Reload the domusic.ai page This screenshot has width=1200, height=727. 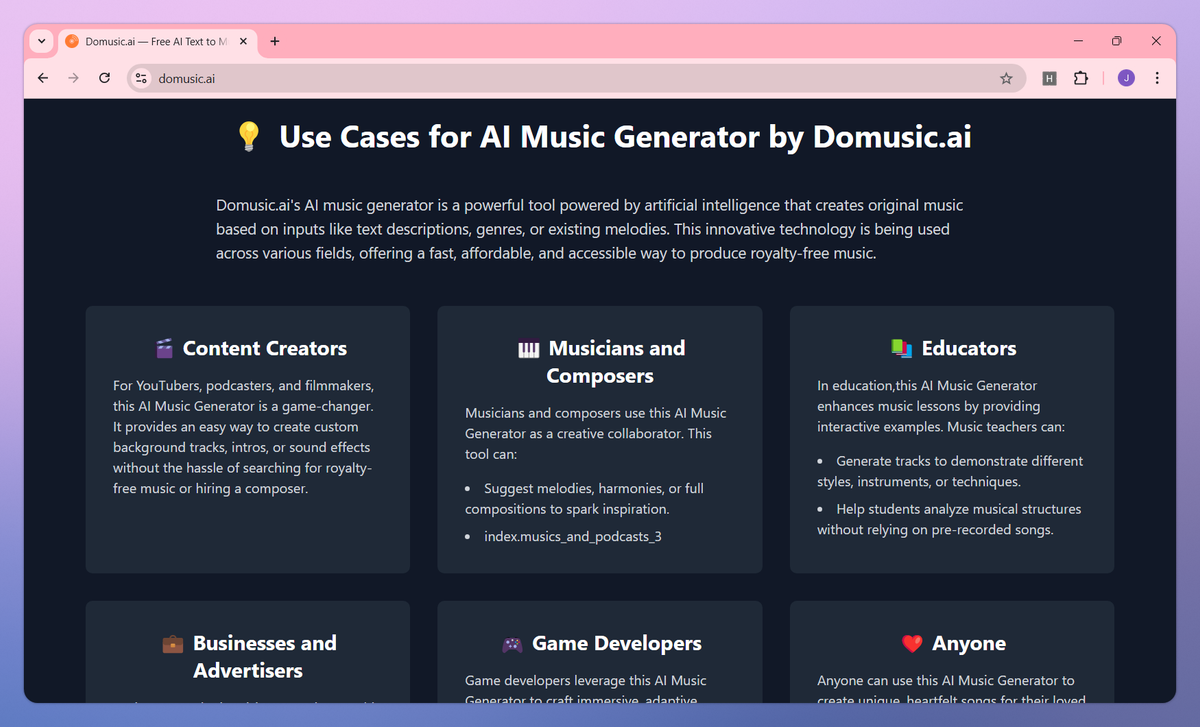(104, 78)
